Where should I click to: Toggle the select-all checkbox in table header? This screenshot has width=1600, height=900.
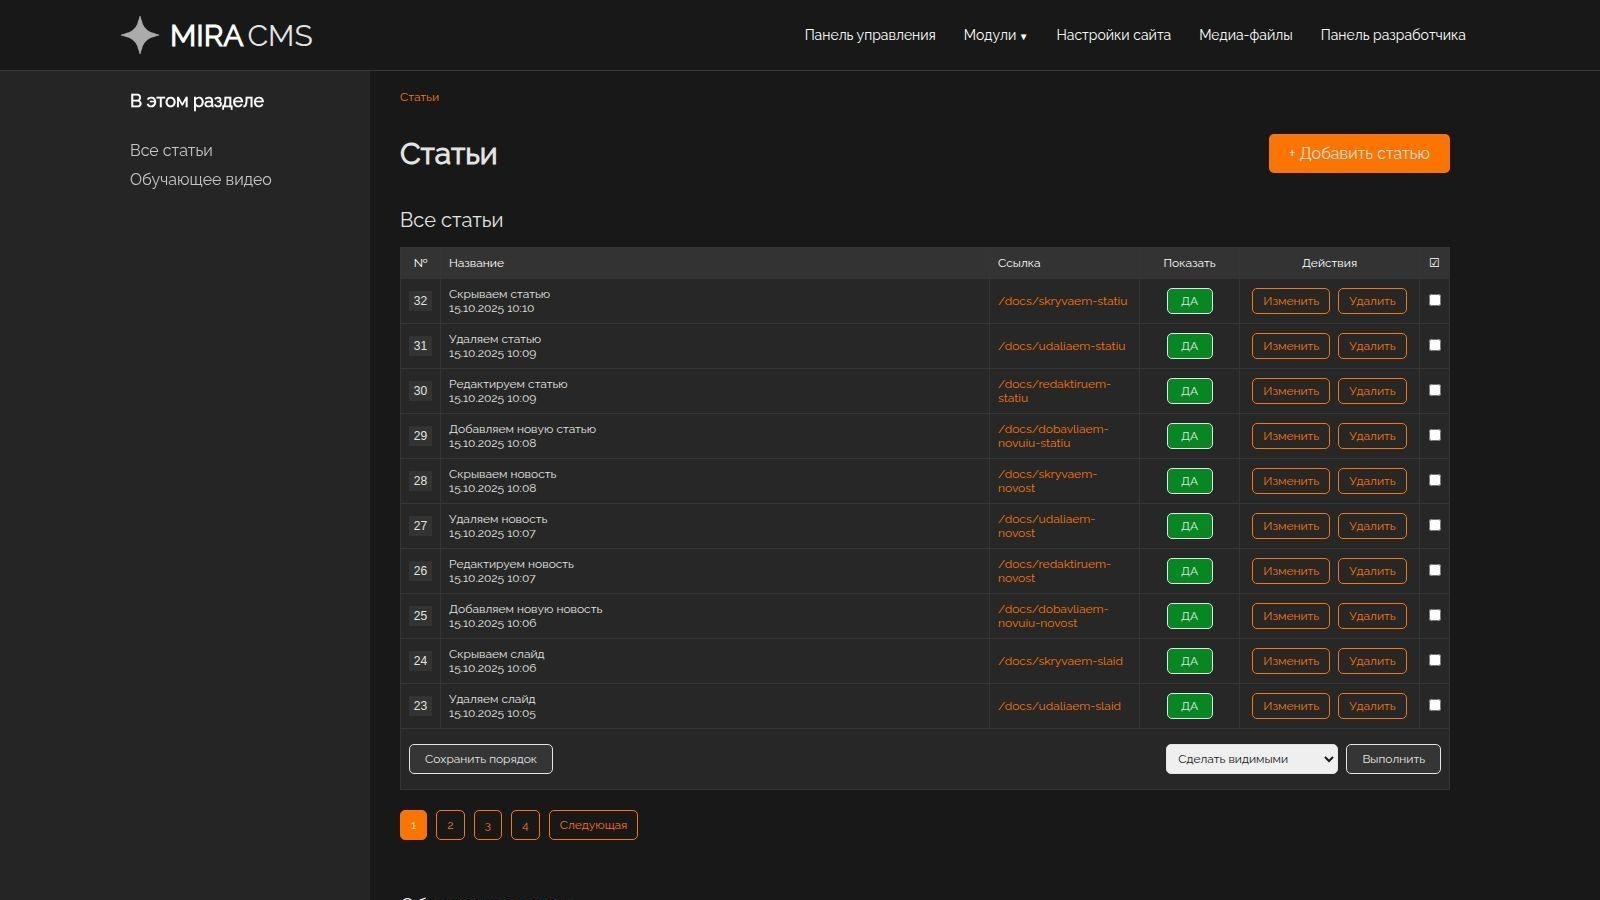(1434, 263)
